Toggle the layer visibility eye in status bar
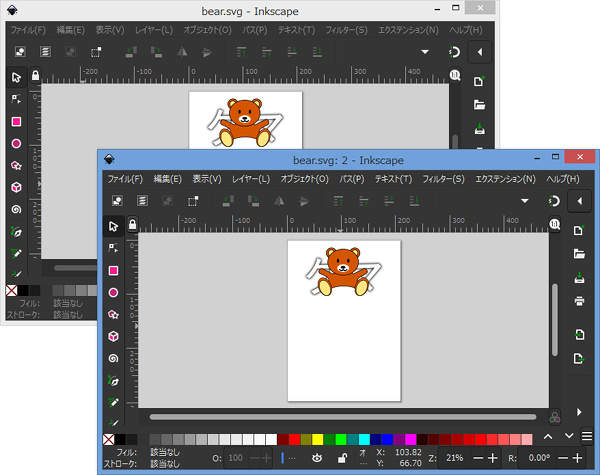The width and height of the screenshot is (600, 475). point(317,457)
